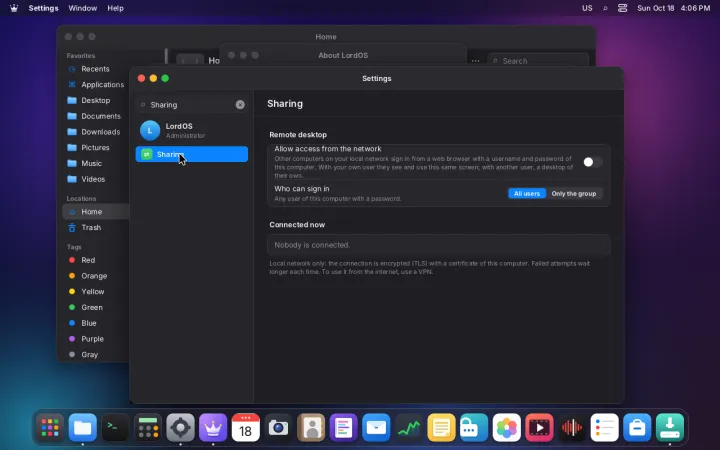This screenshot has width=720, height=450.
Task: Open the Calculator from the dock
Action: click(148, 428)
